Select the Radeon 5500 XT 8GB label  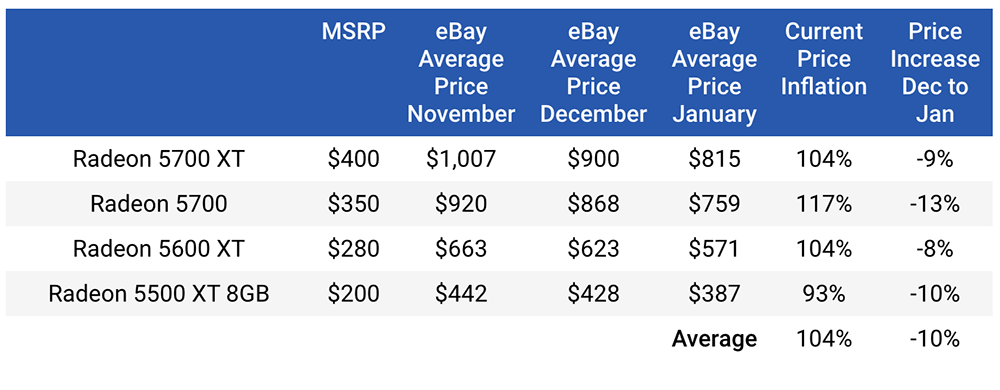159,294
